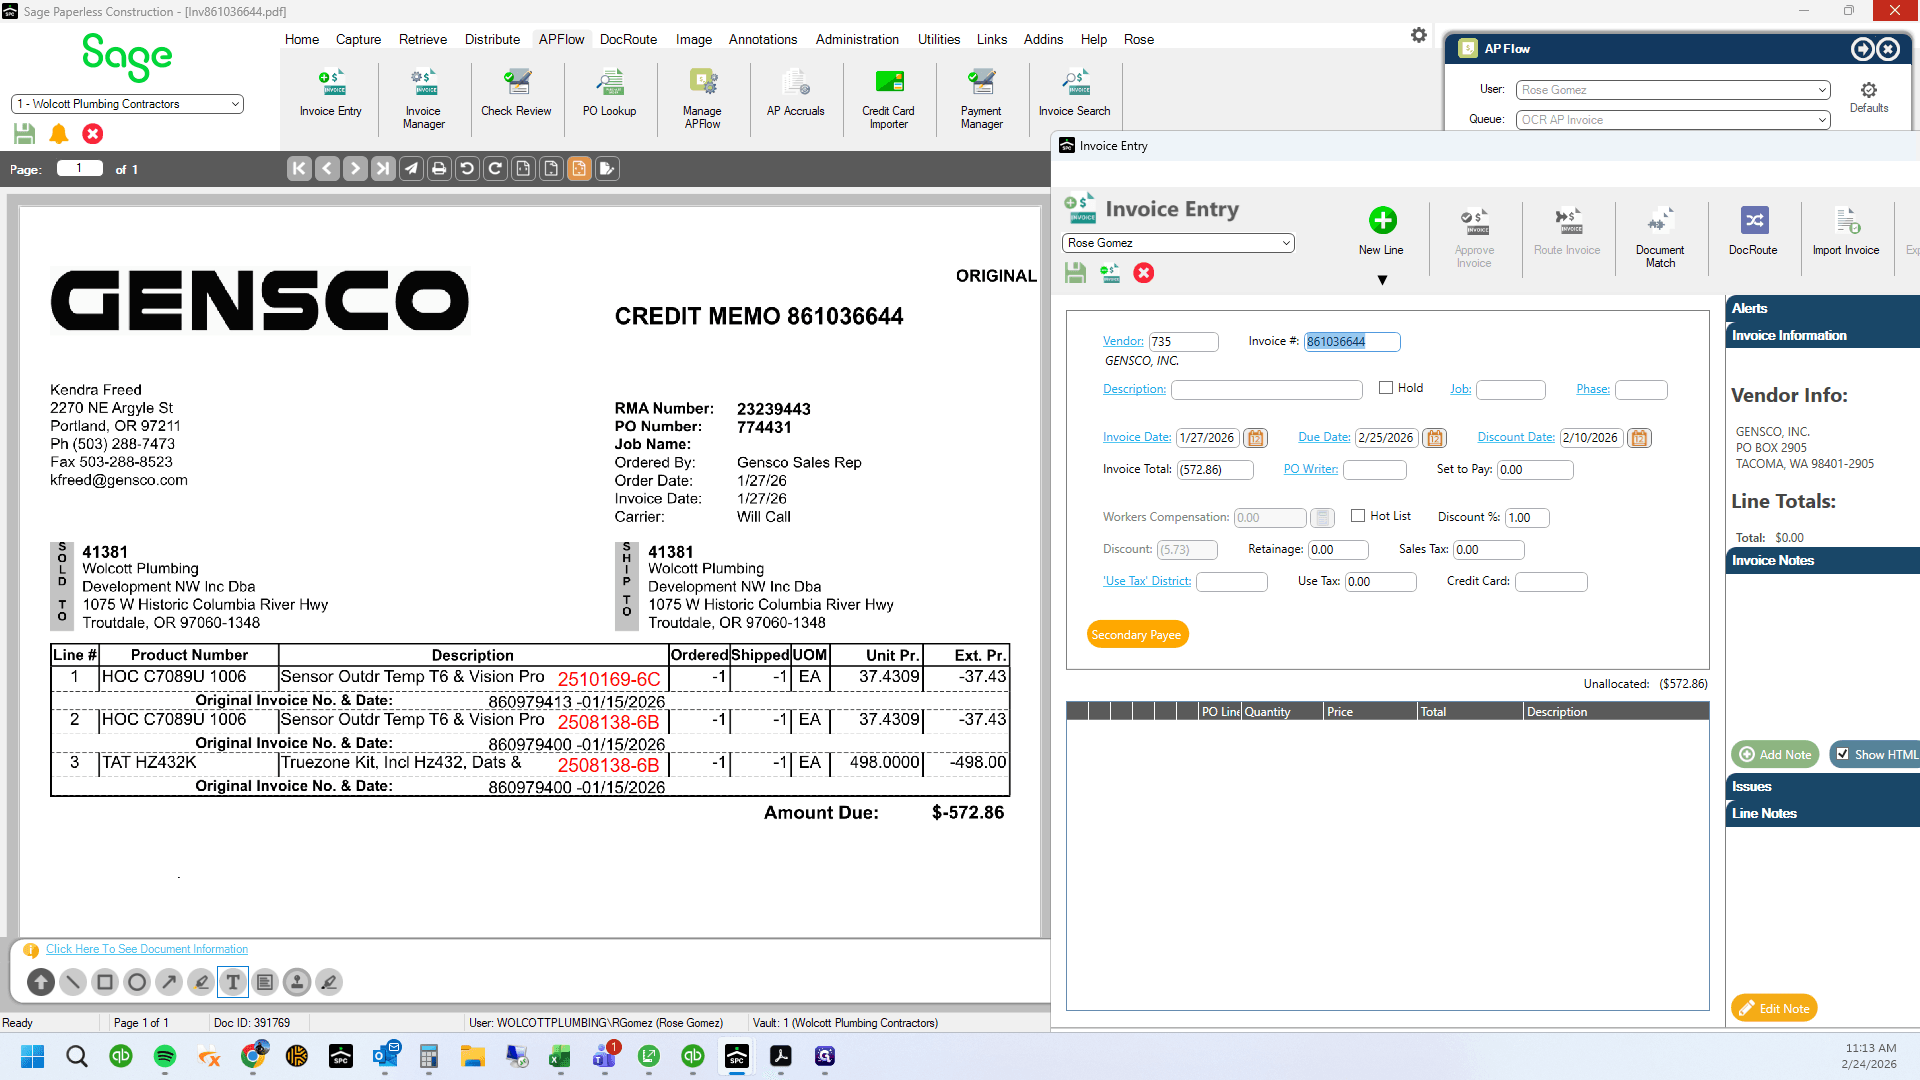Viewport: 1920px width, 1080px height.
Task: Open Due Date calendar picker
Action: coord(1435,438)
